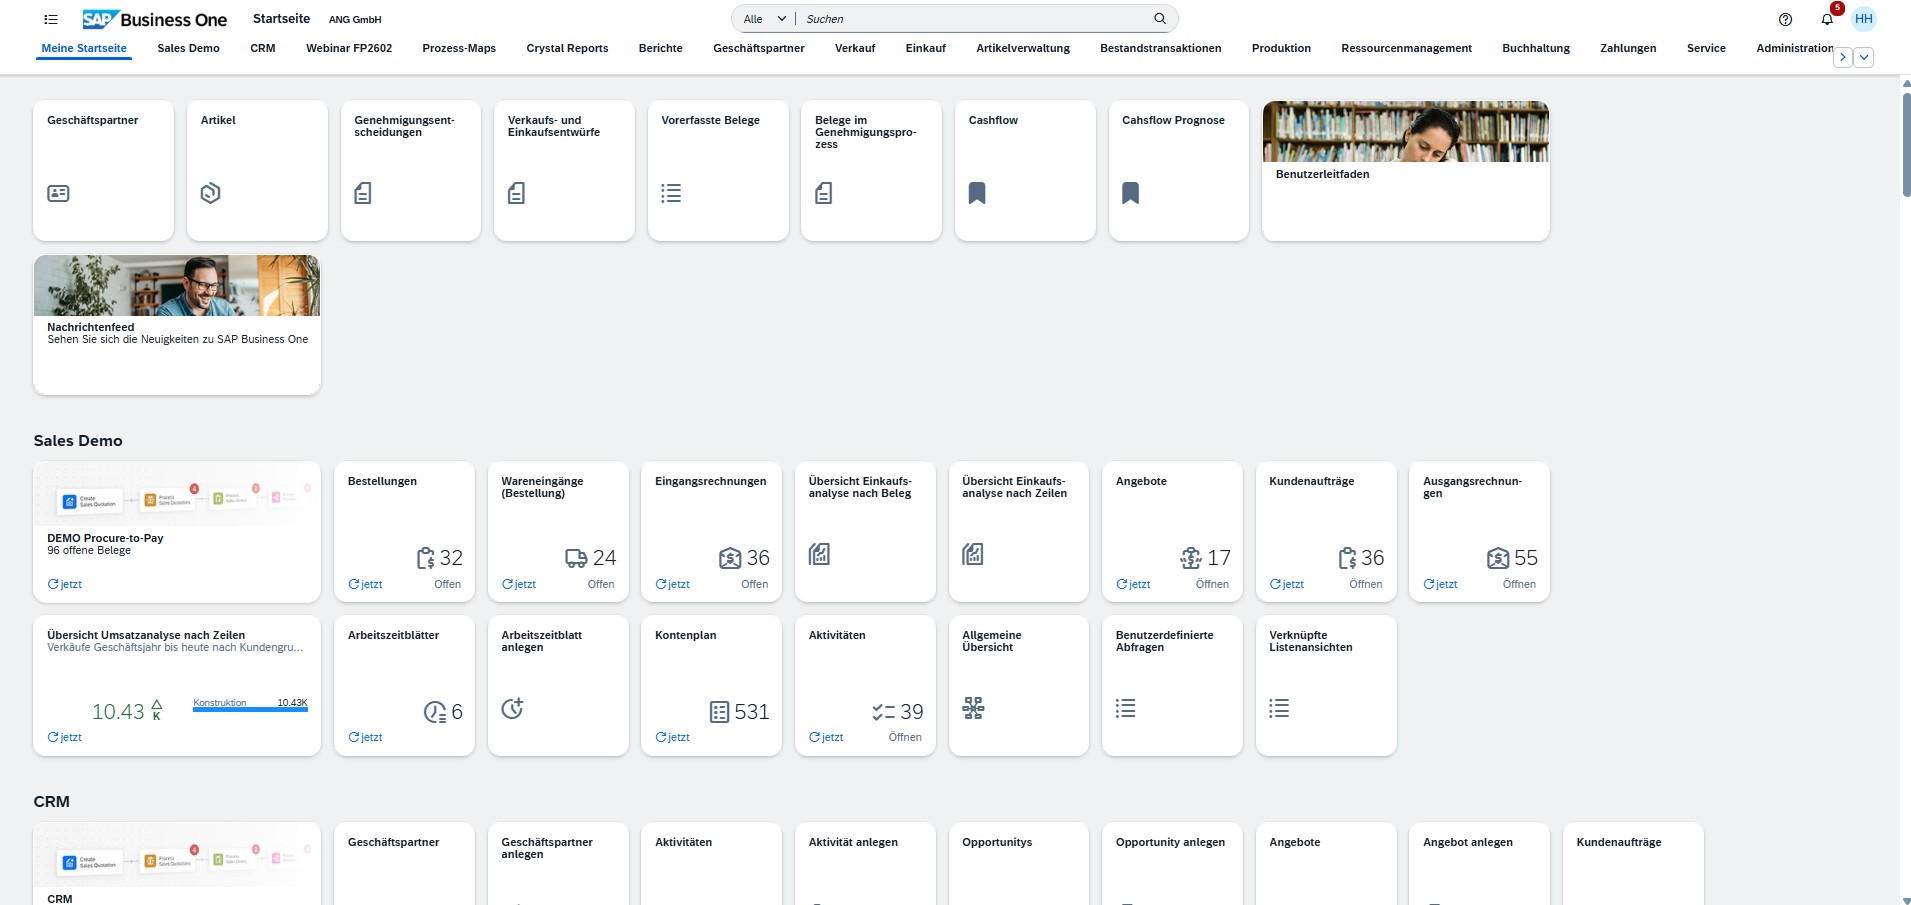
Task: Click the grid icon on Allgemeine Übersicht tile
Action: tap(973, 708)
